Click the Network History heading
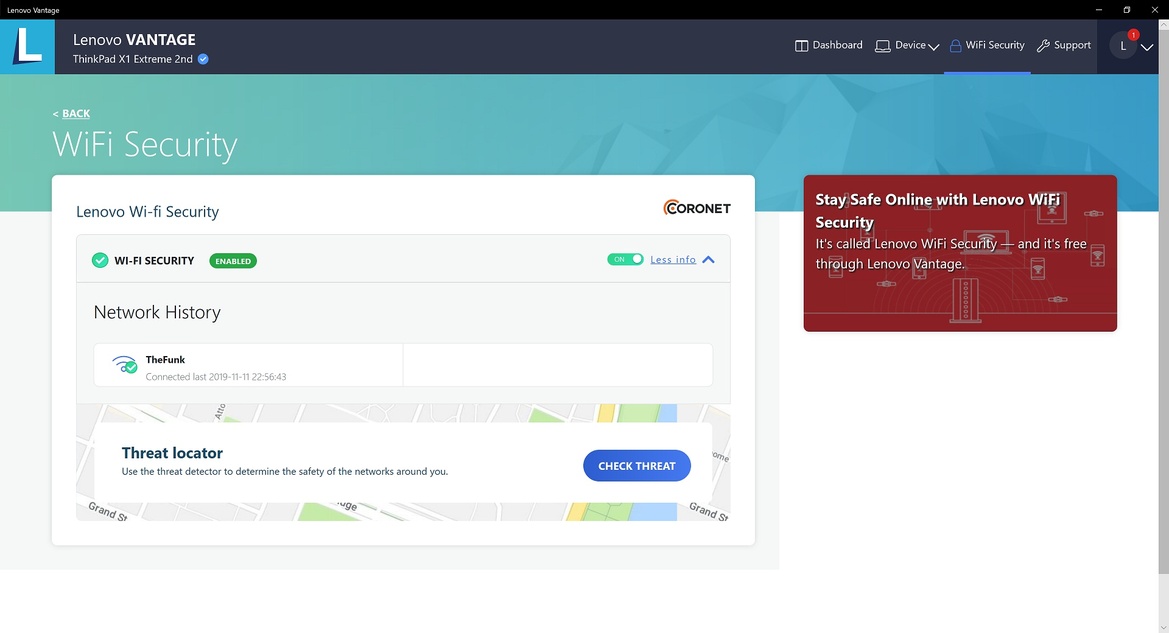 pyautogui.click(x=157, y=312)
